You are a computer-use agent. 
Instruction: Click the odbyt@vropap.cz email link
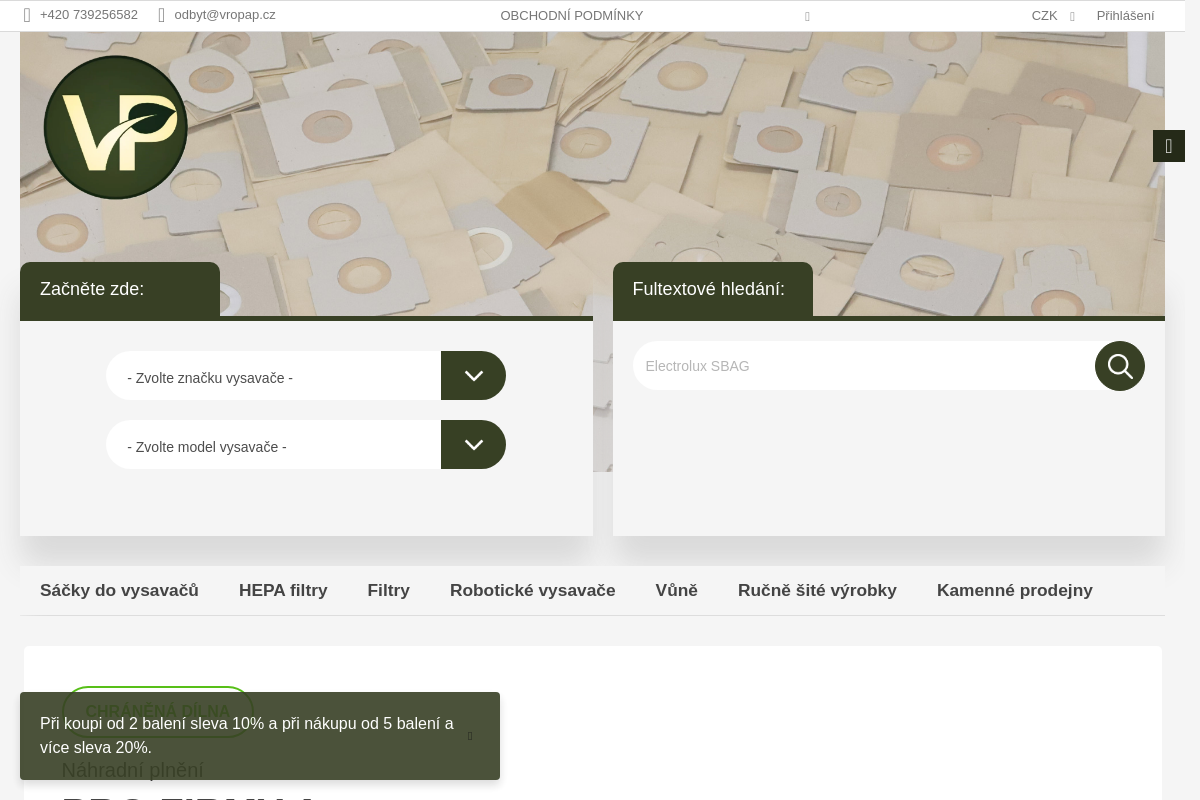coord(225,15)
